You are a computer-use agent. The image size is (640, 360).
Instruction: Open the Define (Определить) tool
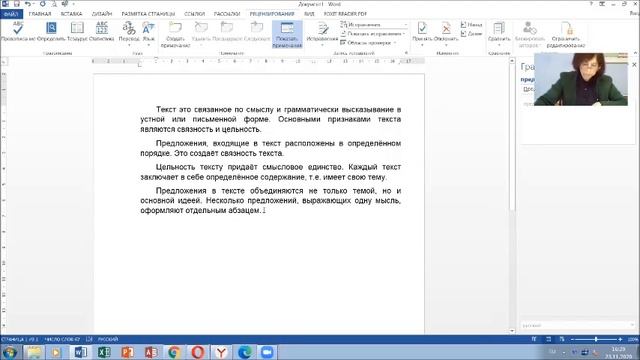pyautogui.click(x=51, y=32)
